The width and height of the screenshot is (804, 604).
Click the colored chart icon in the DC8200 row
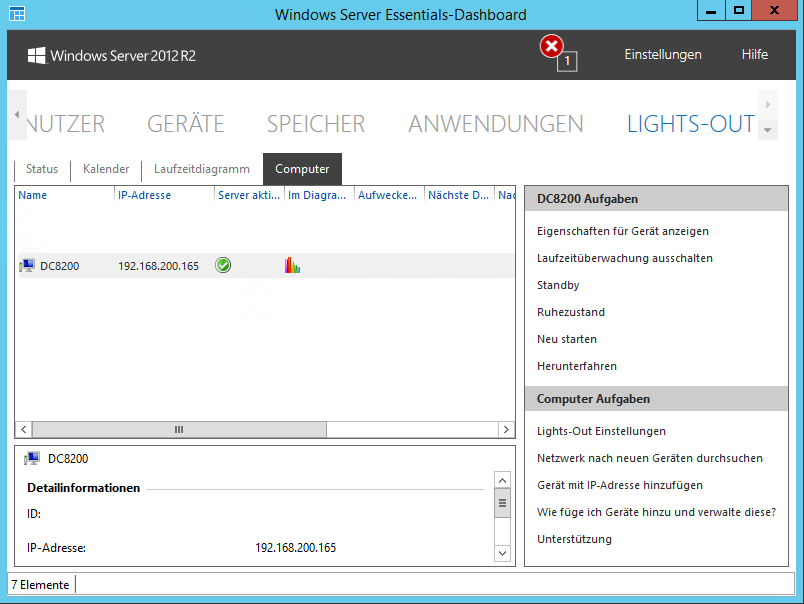[x=292, y=265]
